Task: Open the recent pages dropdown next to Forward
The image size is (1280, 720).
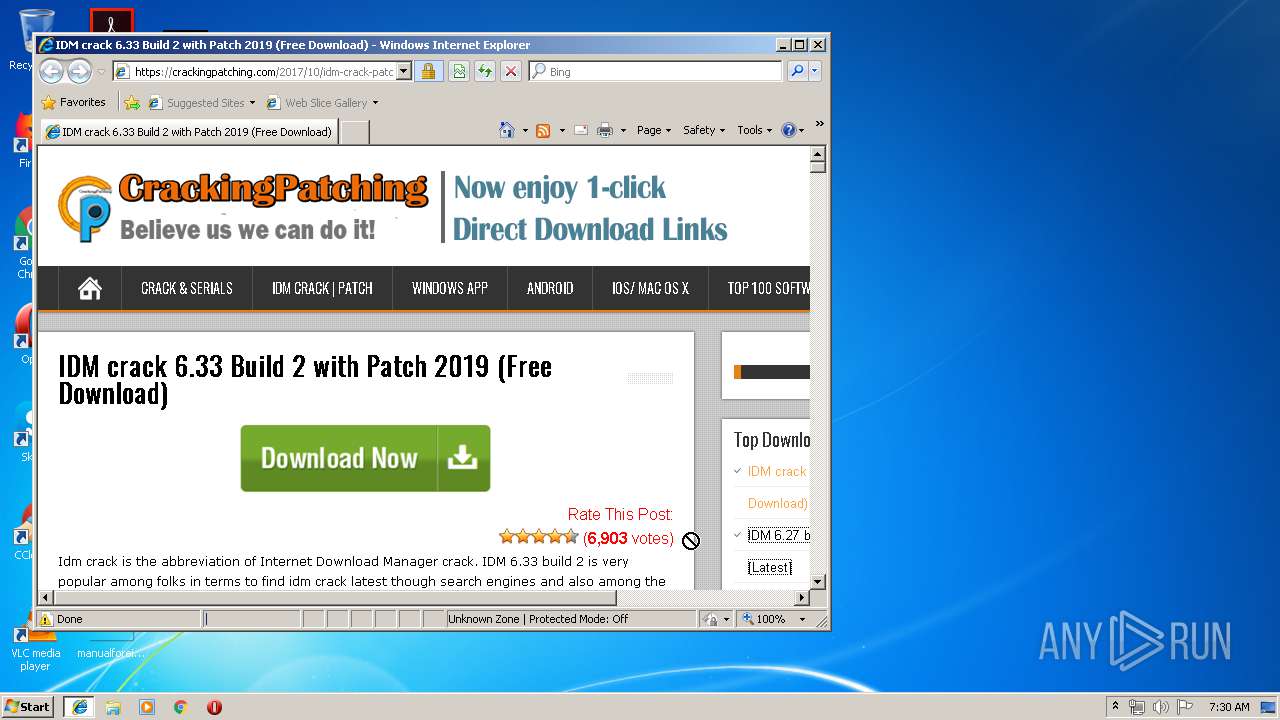Action: pyautogui.click(x=101, y=72)
